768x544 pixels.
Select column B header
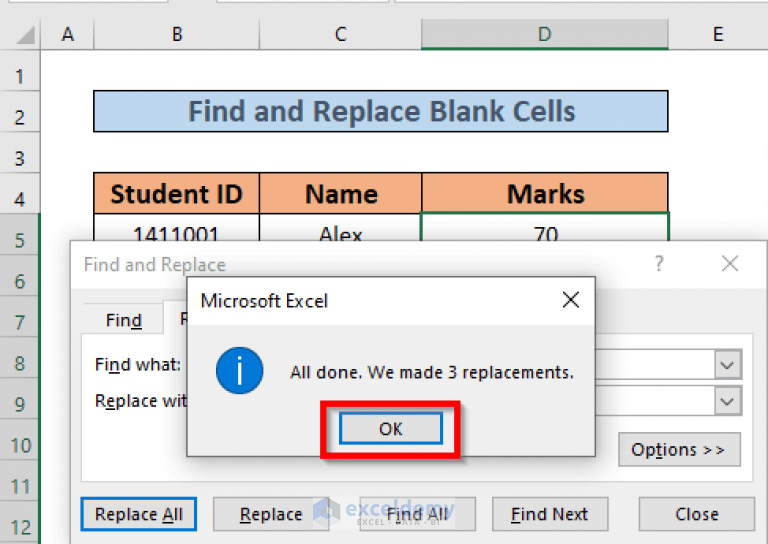pyautogui.click(x=177, y=34)
